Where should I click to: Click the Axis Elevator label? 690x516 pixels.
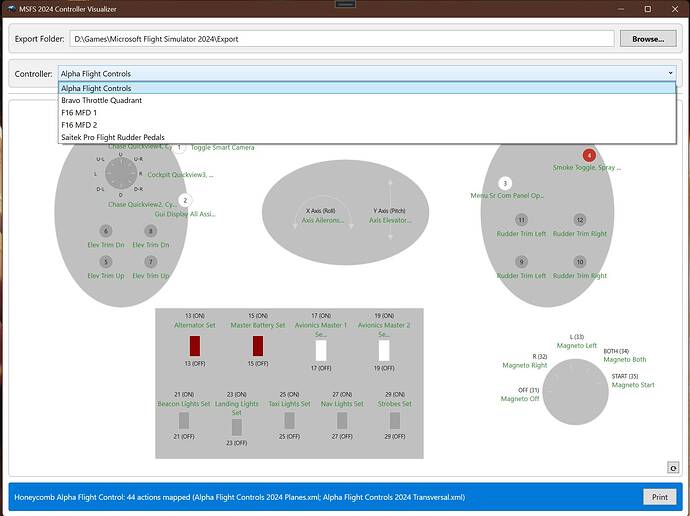[390, 220]
